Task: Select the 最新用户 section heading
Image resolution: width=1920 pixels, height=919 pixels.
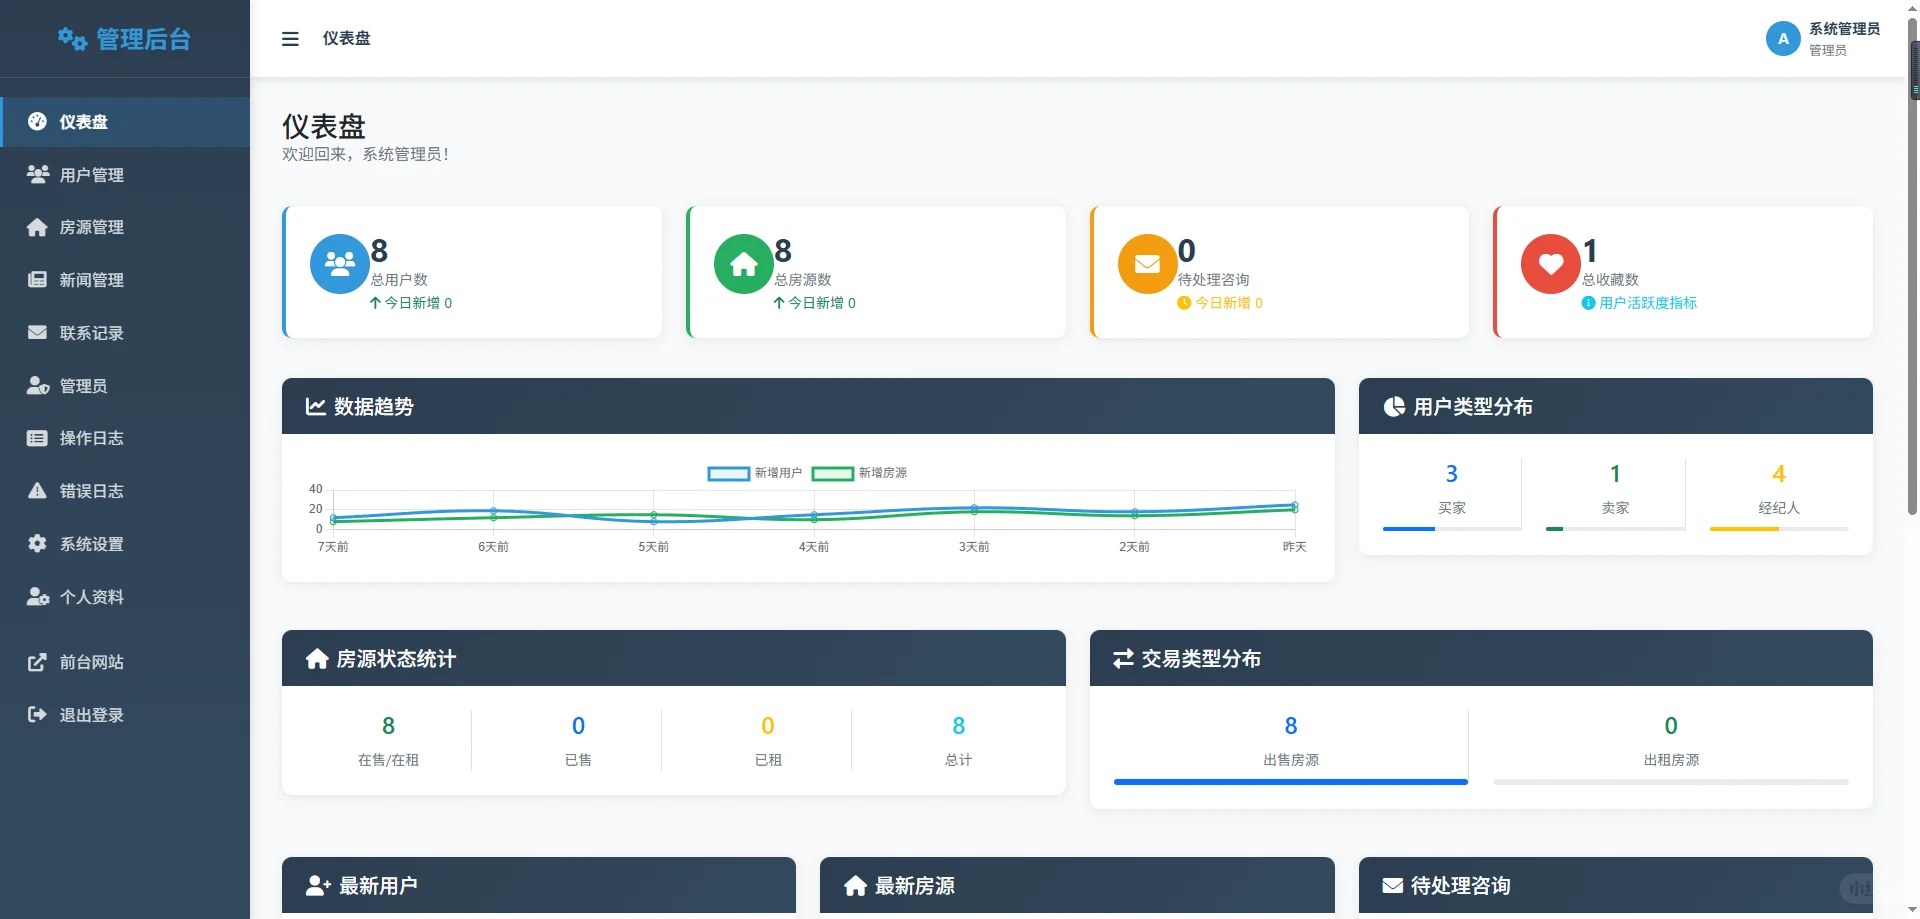Action: tap(379, 885)
